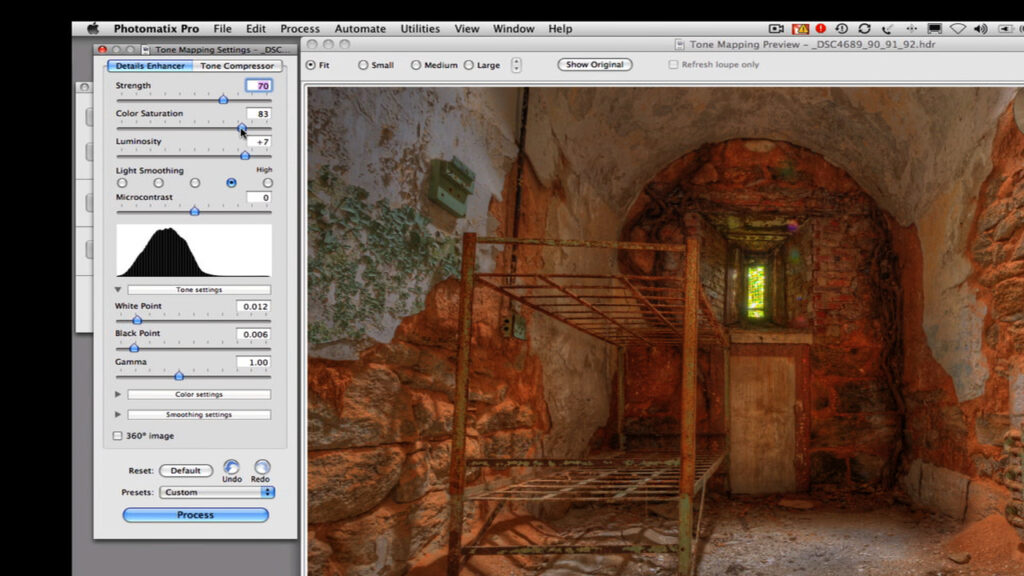
Task: Open the Utilities menu
Action: tap(420, 29)
